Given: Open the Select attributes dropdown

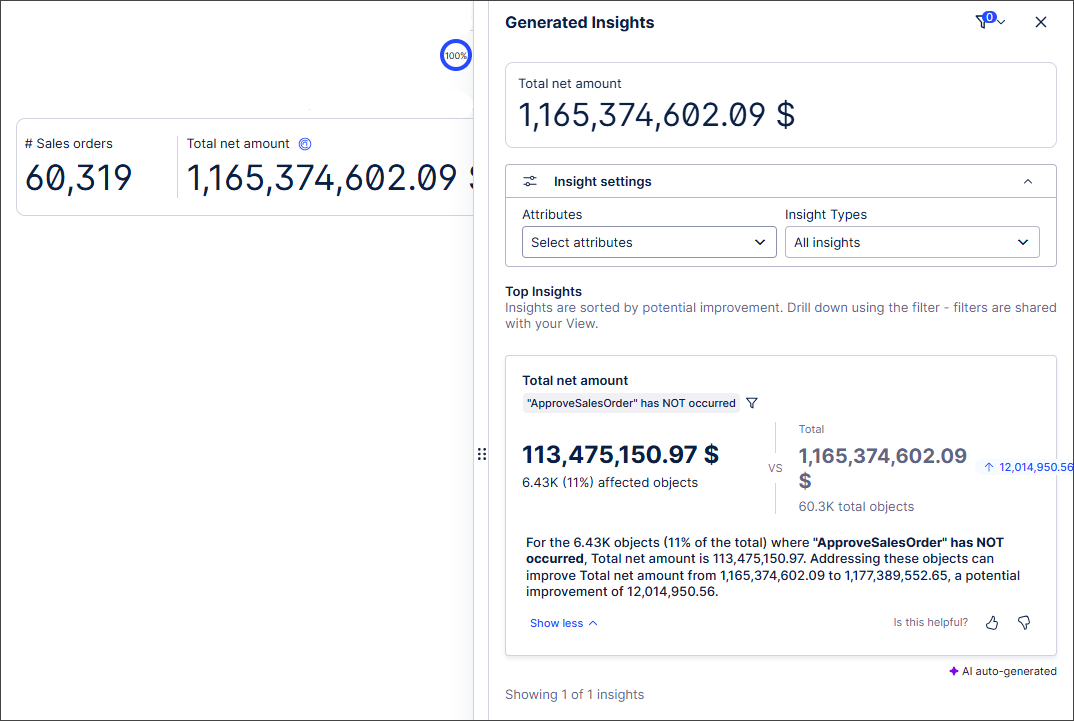Looking at the screenshot, I should pyautogui.click(x=649, y=242).
